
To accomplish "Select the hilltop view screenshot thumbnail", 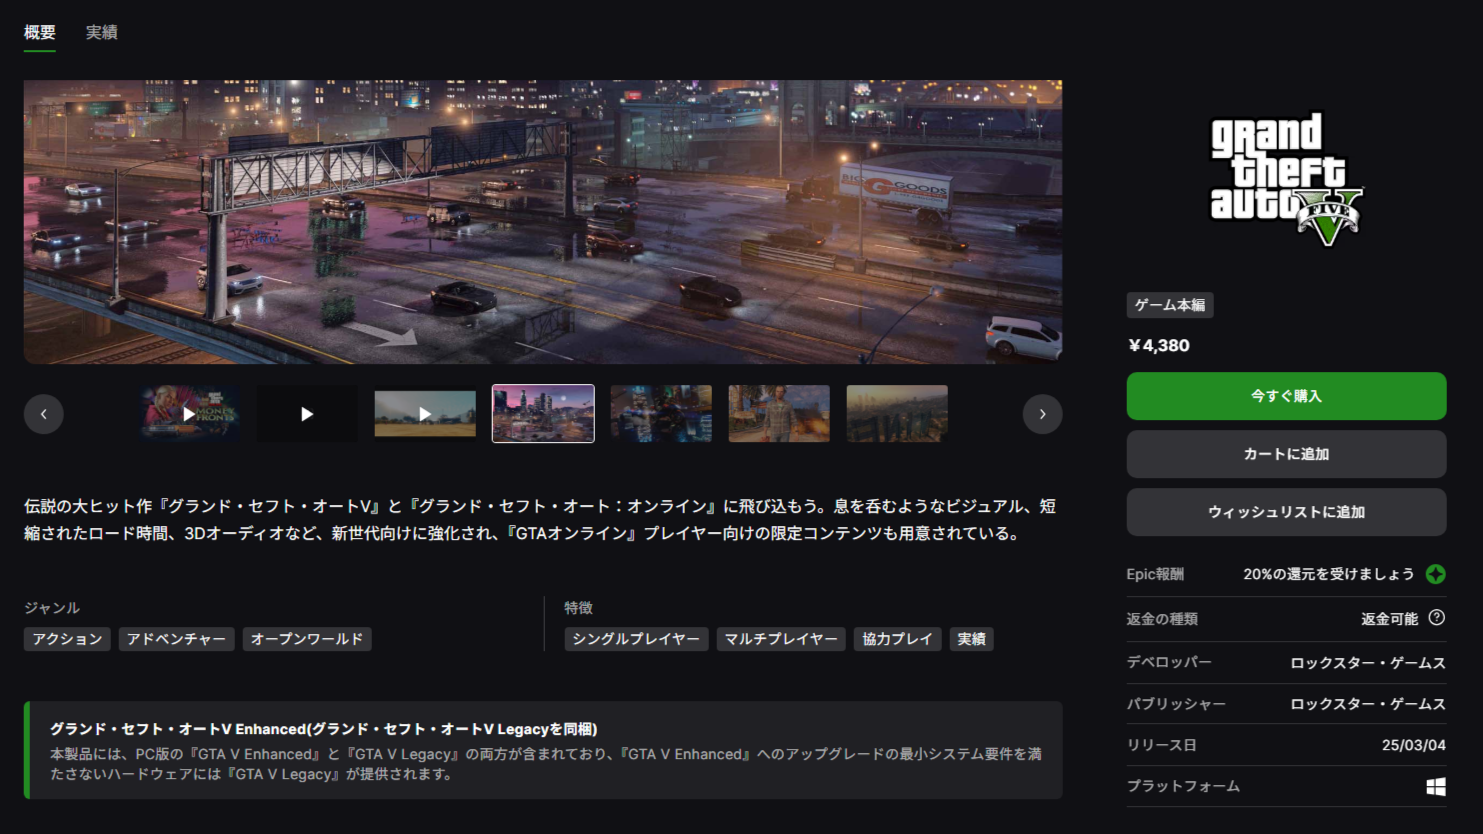I will click(897, 414).
